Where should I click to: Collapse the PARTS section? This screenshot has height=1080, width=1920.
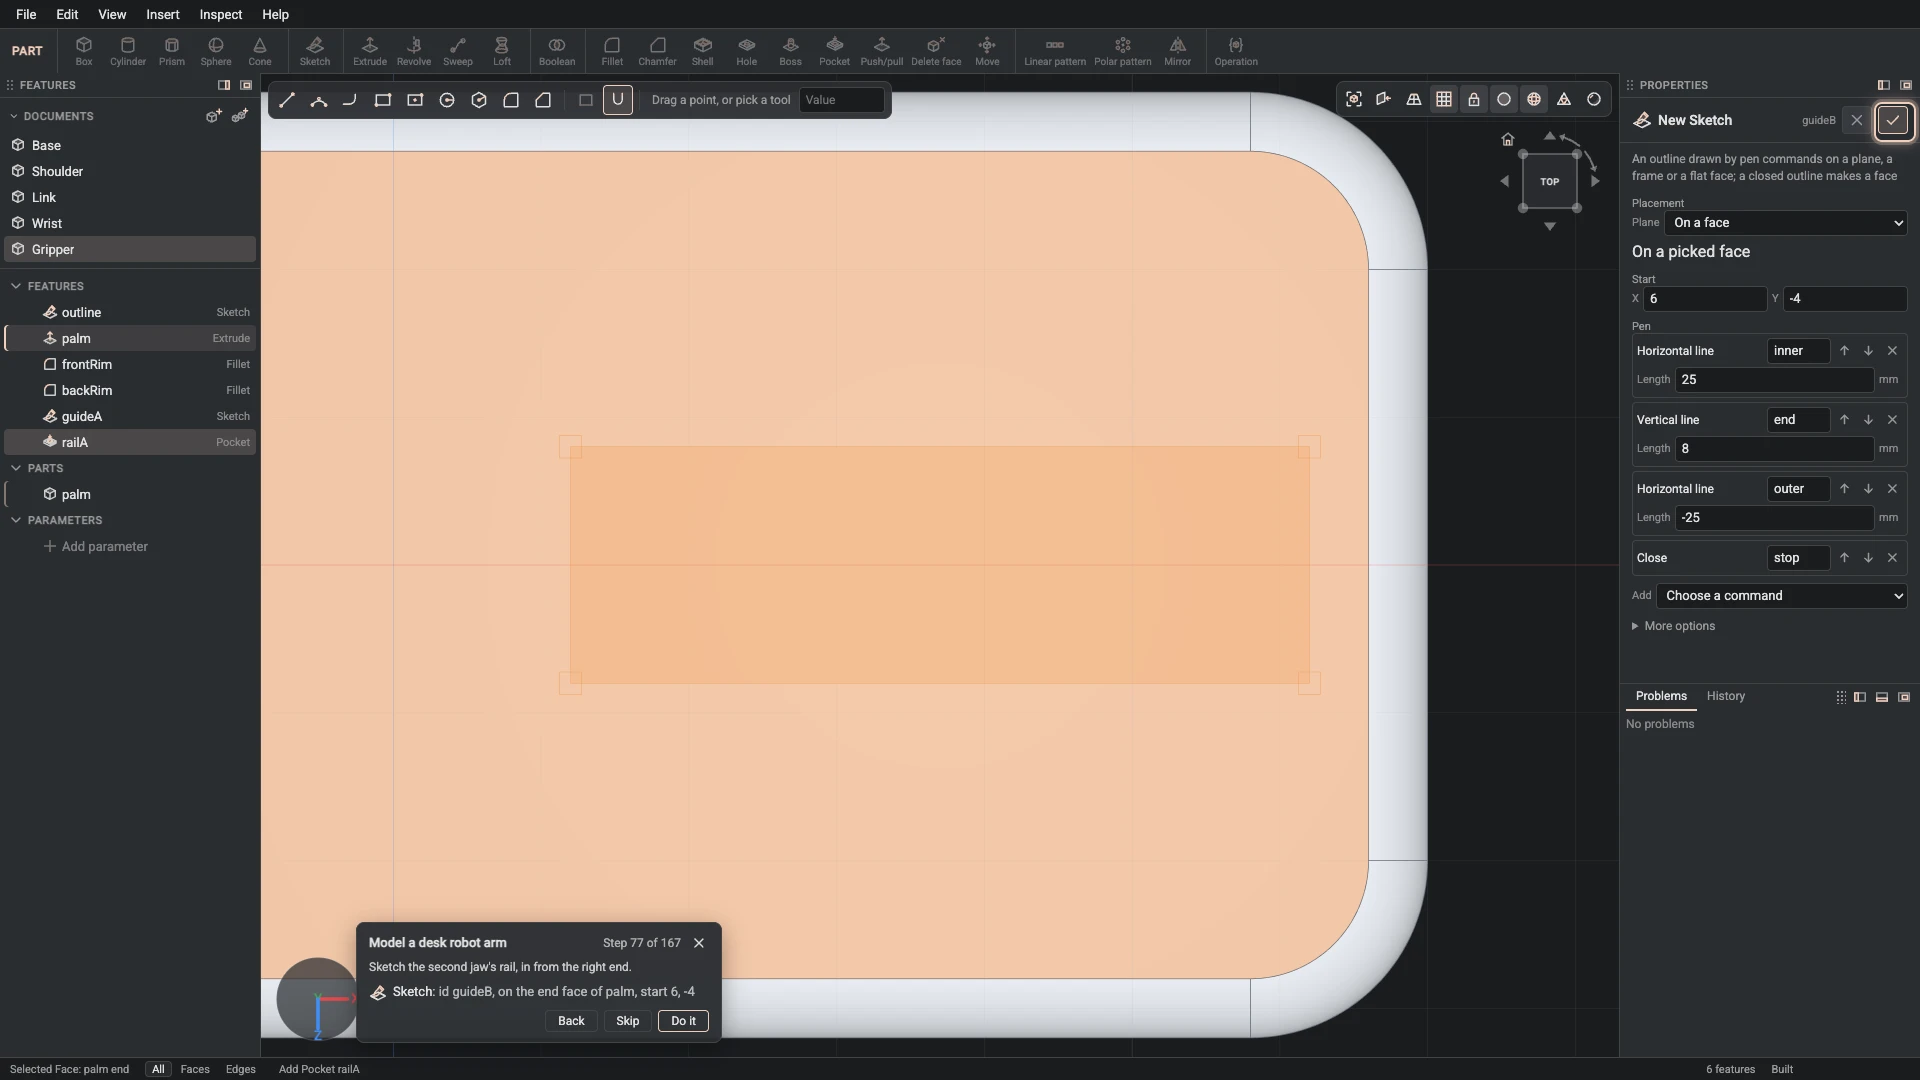click(x=15, y=468)
